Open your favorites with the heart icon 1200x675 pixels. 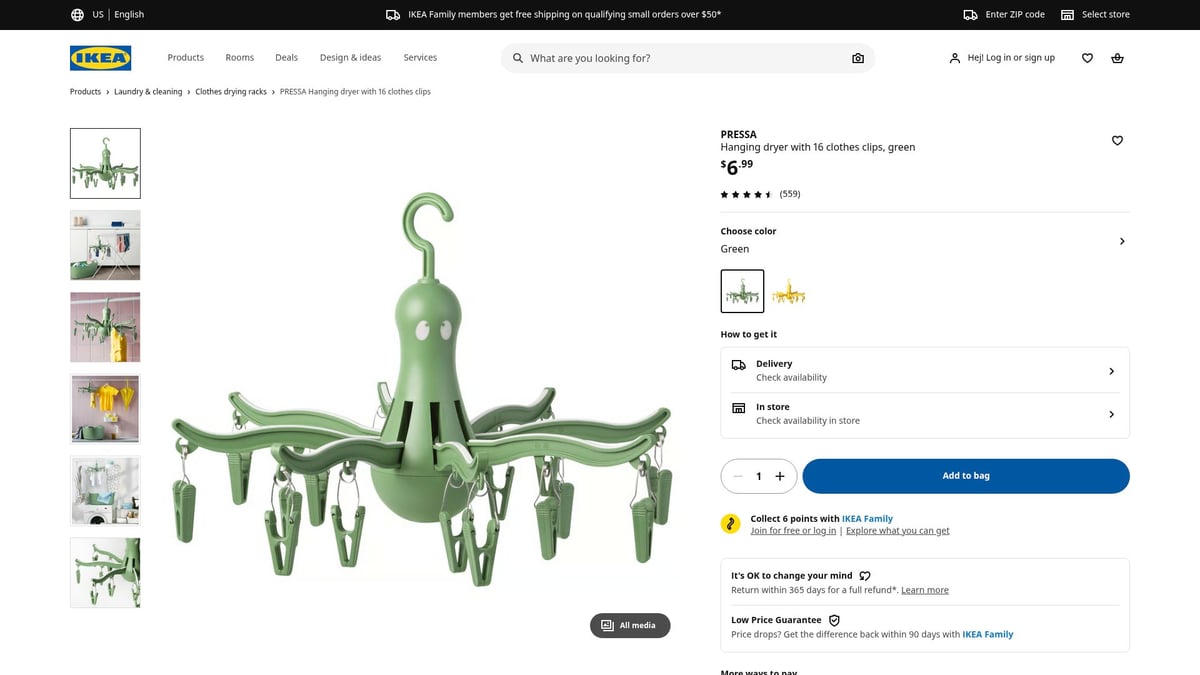tap(1087, 58)
